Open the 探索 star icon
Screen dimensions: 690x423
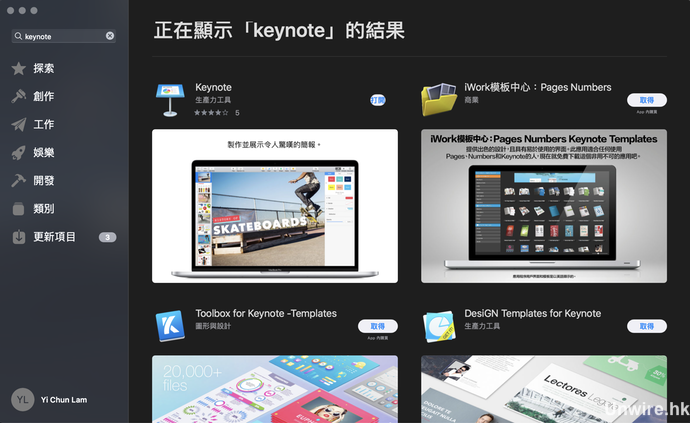pos(18,69)
